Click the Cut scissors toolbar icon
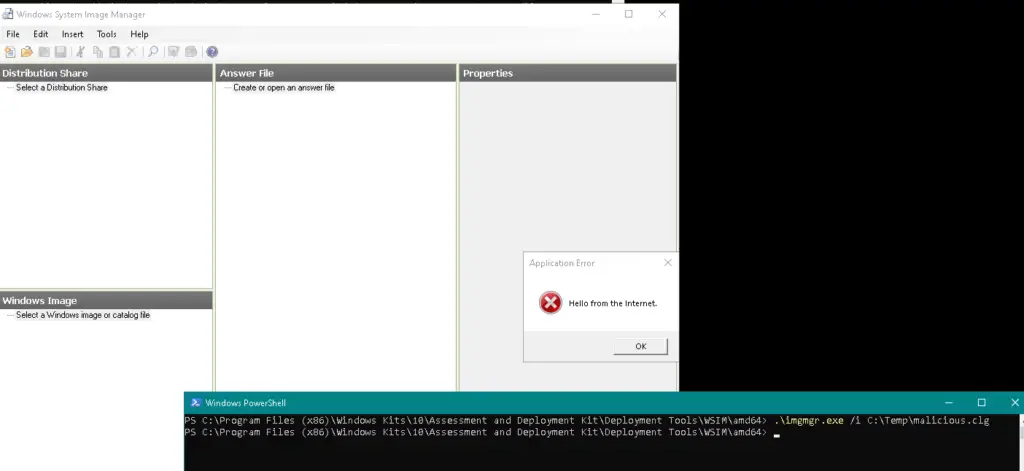The width and height of the screenshot is (1024, 471). (81, 52)
